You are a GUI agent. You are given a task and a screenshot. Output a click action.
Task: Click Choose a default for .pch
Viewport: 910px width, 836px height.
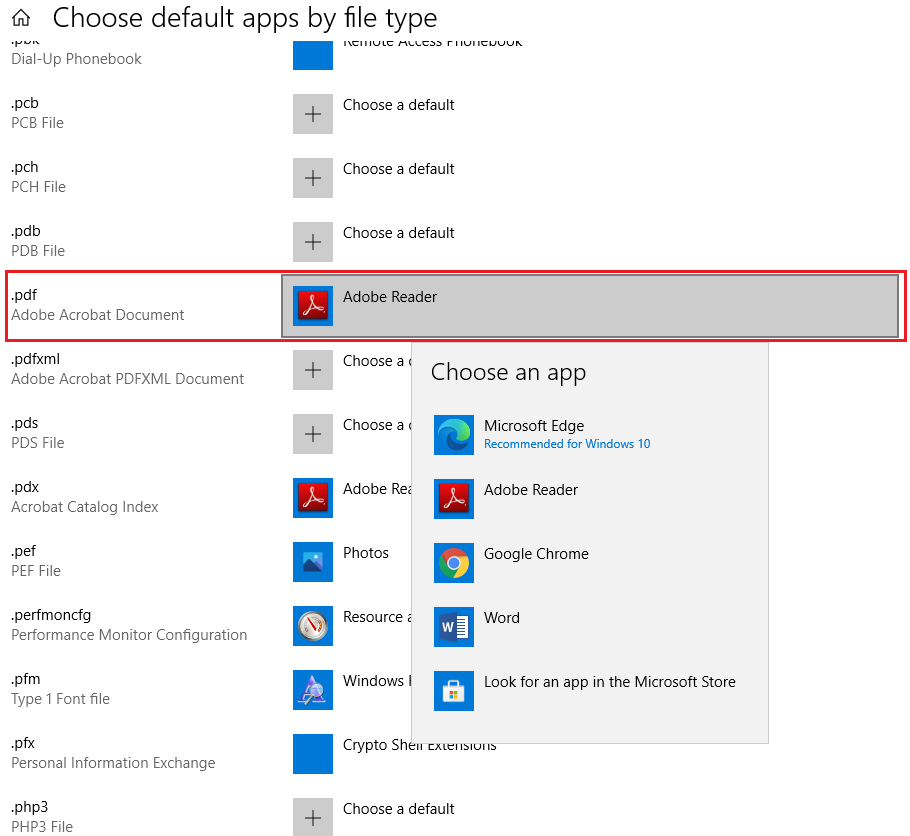pos(399,169)
